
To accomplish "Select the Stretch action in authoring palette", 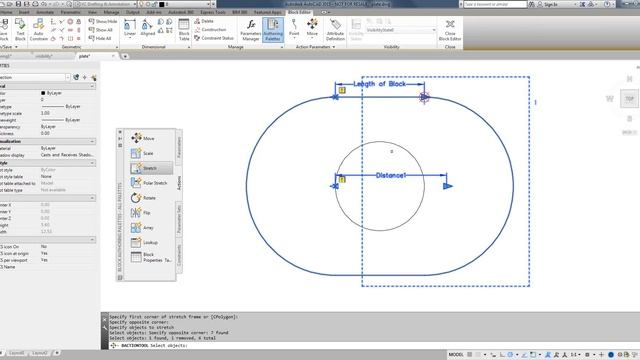I will click(x=150, y=168).
